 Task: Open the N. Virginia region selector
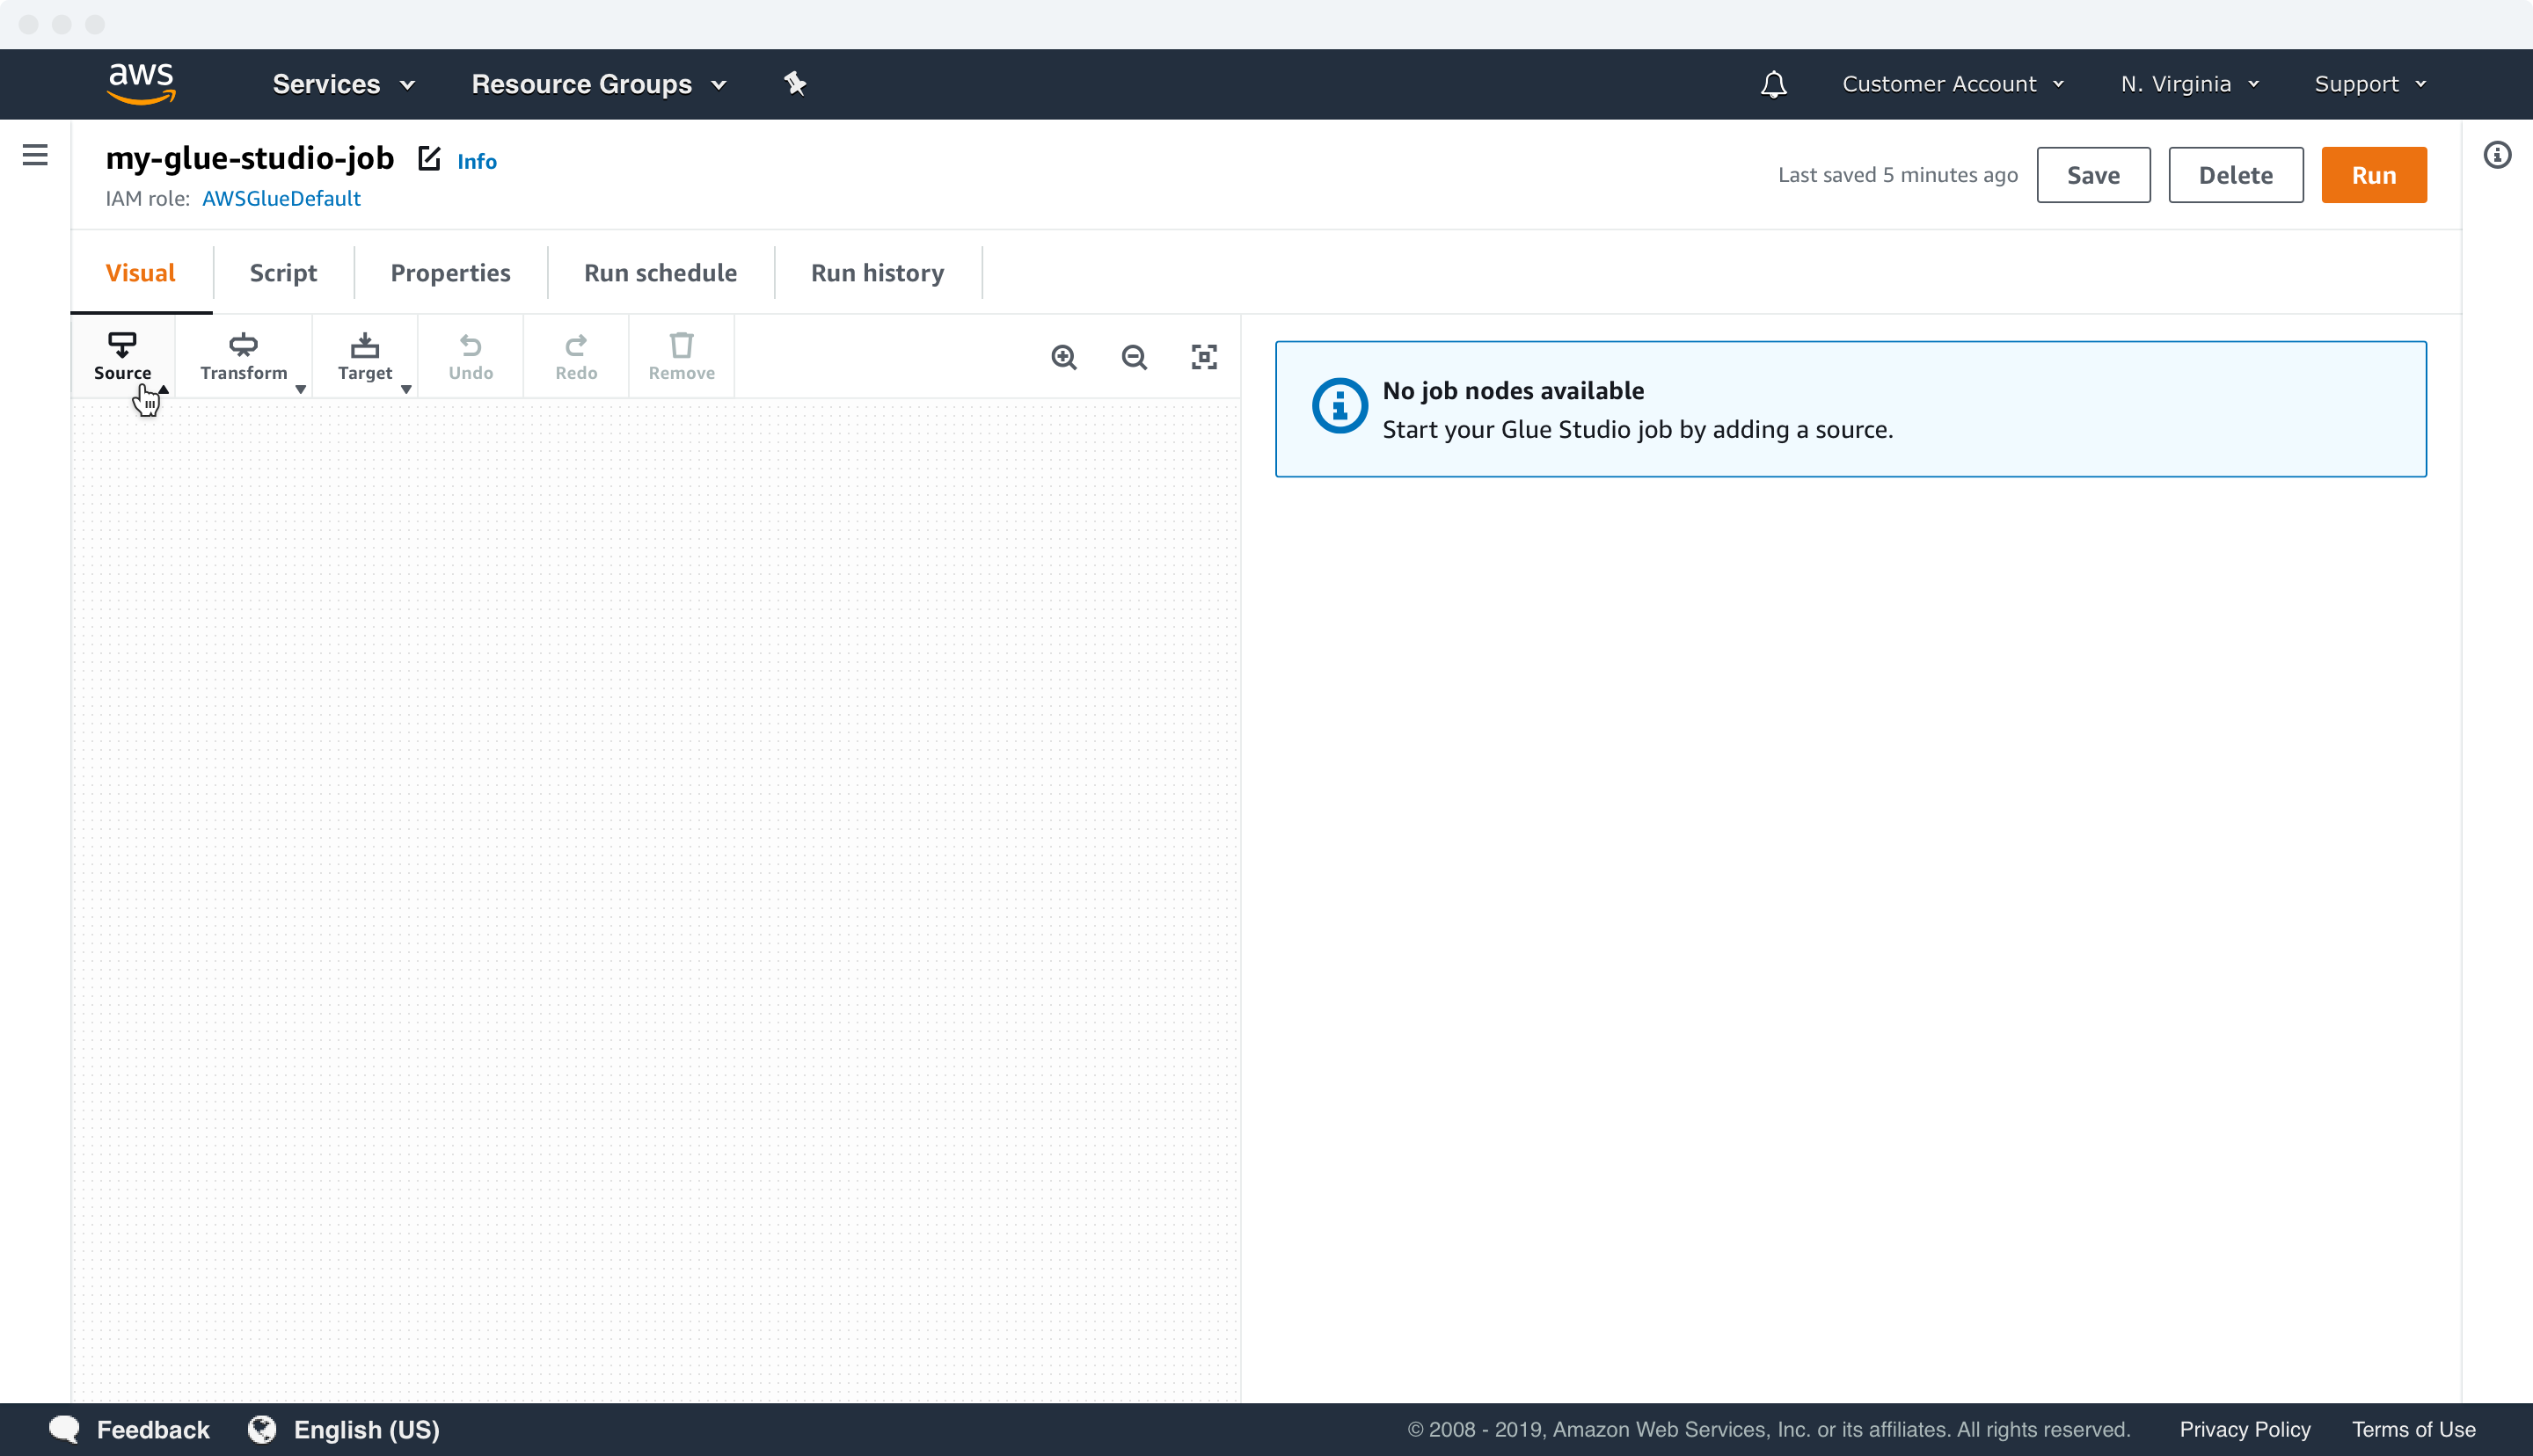point(2190,84)
